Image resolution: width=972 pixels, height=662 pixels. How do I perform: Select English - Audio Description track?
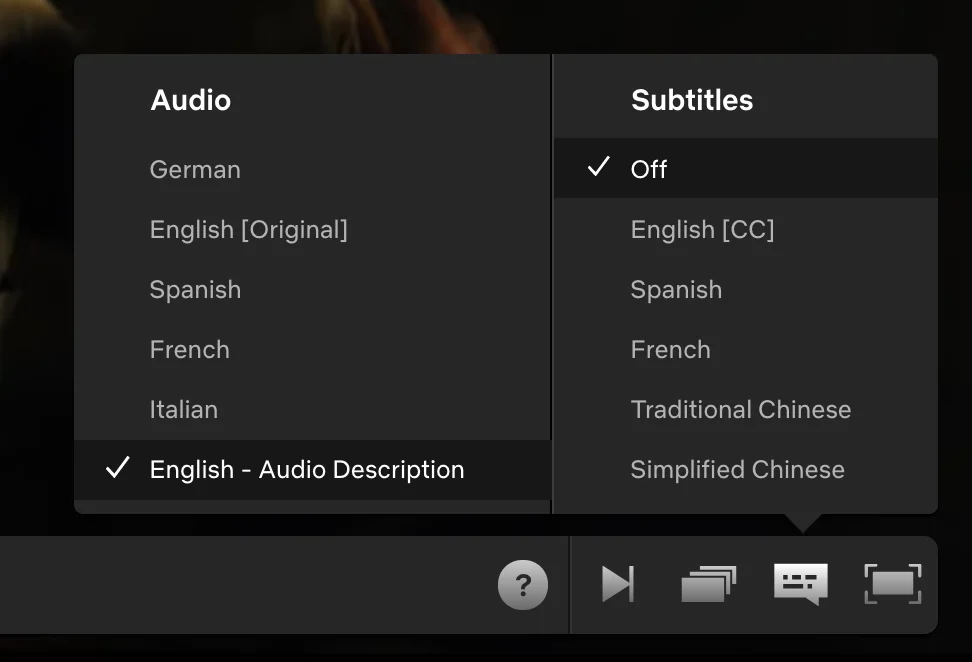coord(307,470)
